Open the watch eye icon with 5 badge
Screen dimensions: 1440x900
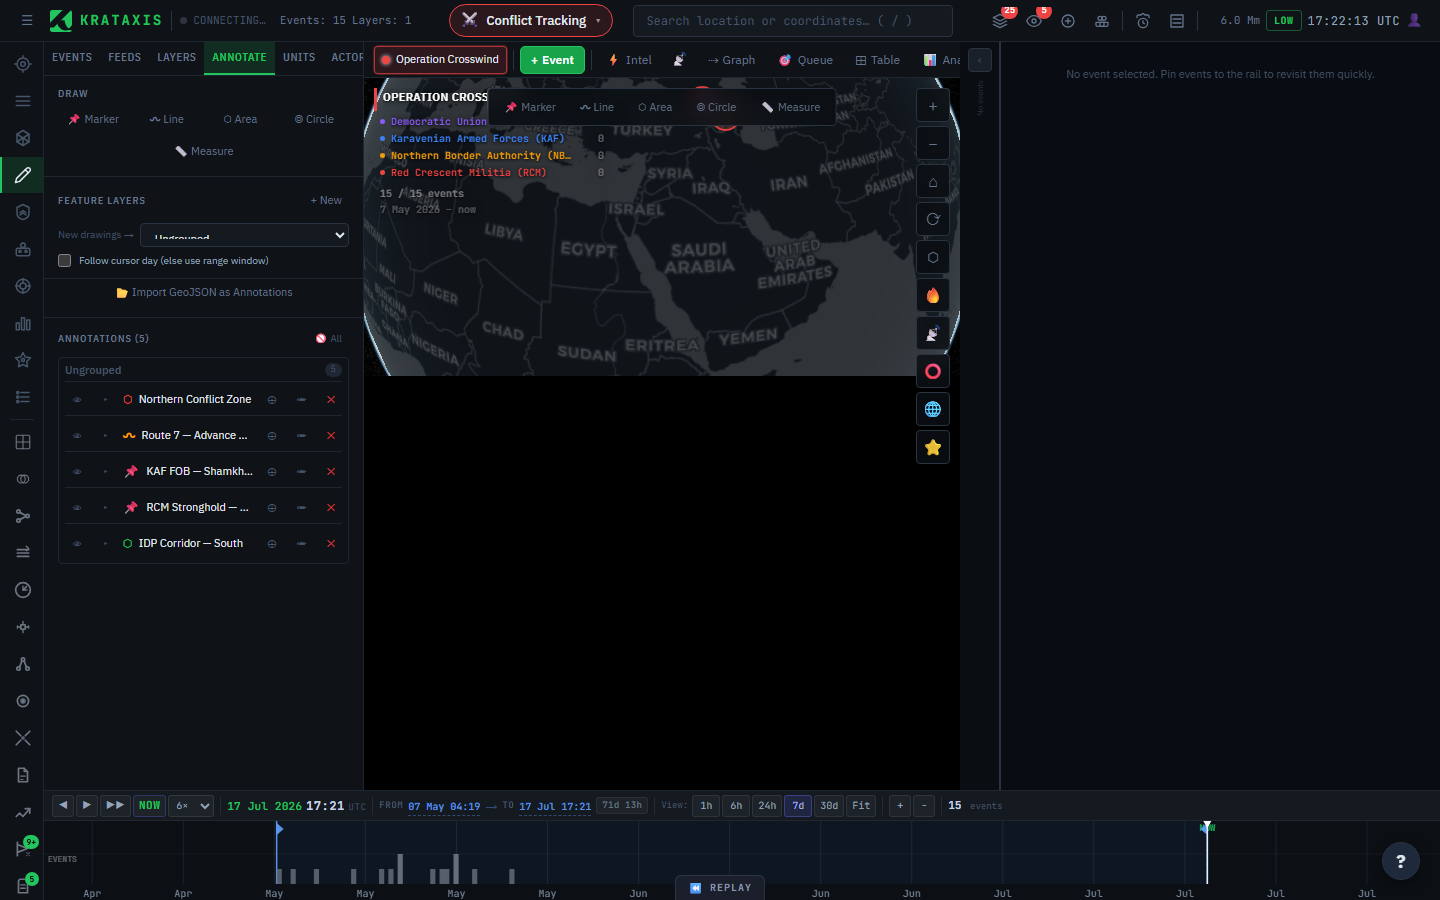[1034, 21]
